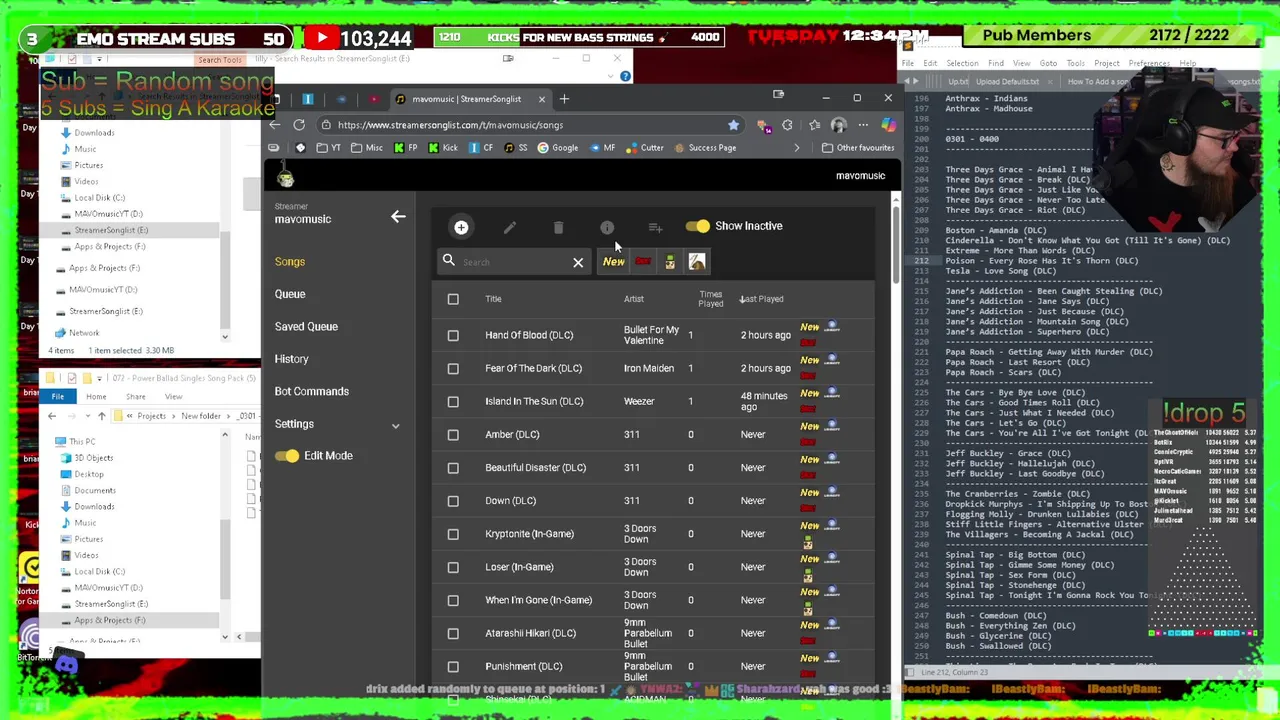Open Queue in the sidebar
This screenshot has height=720, width=1280.
pos(290,294)
